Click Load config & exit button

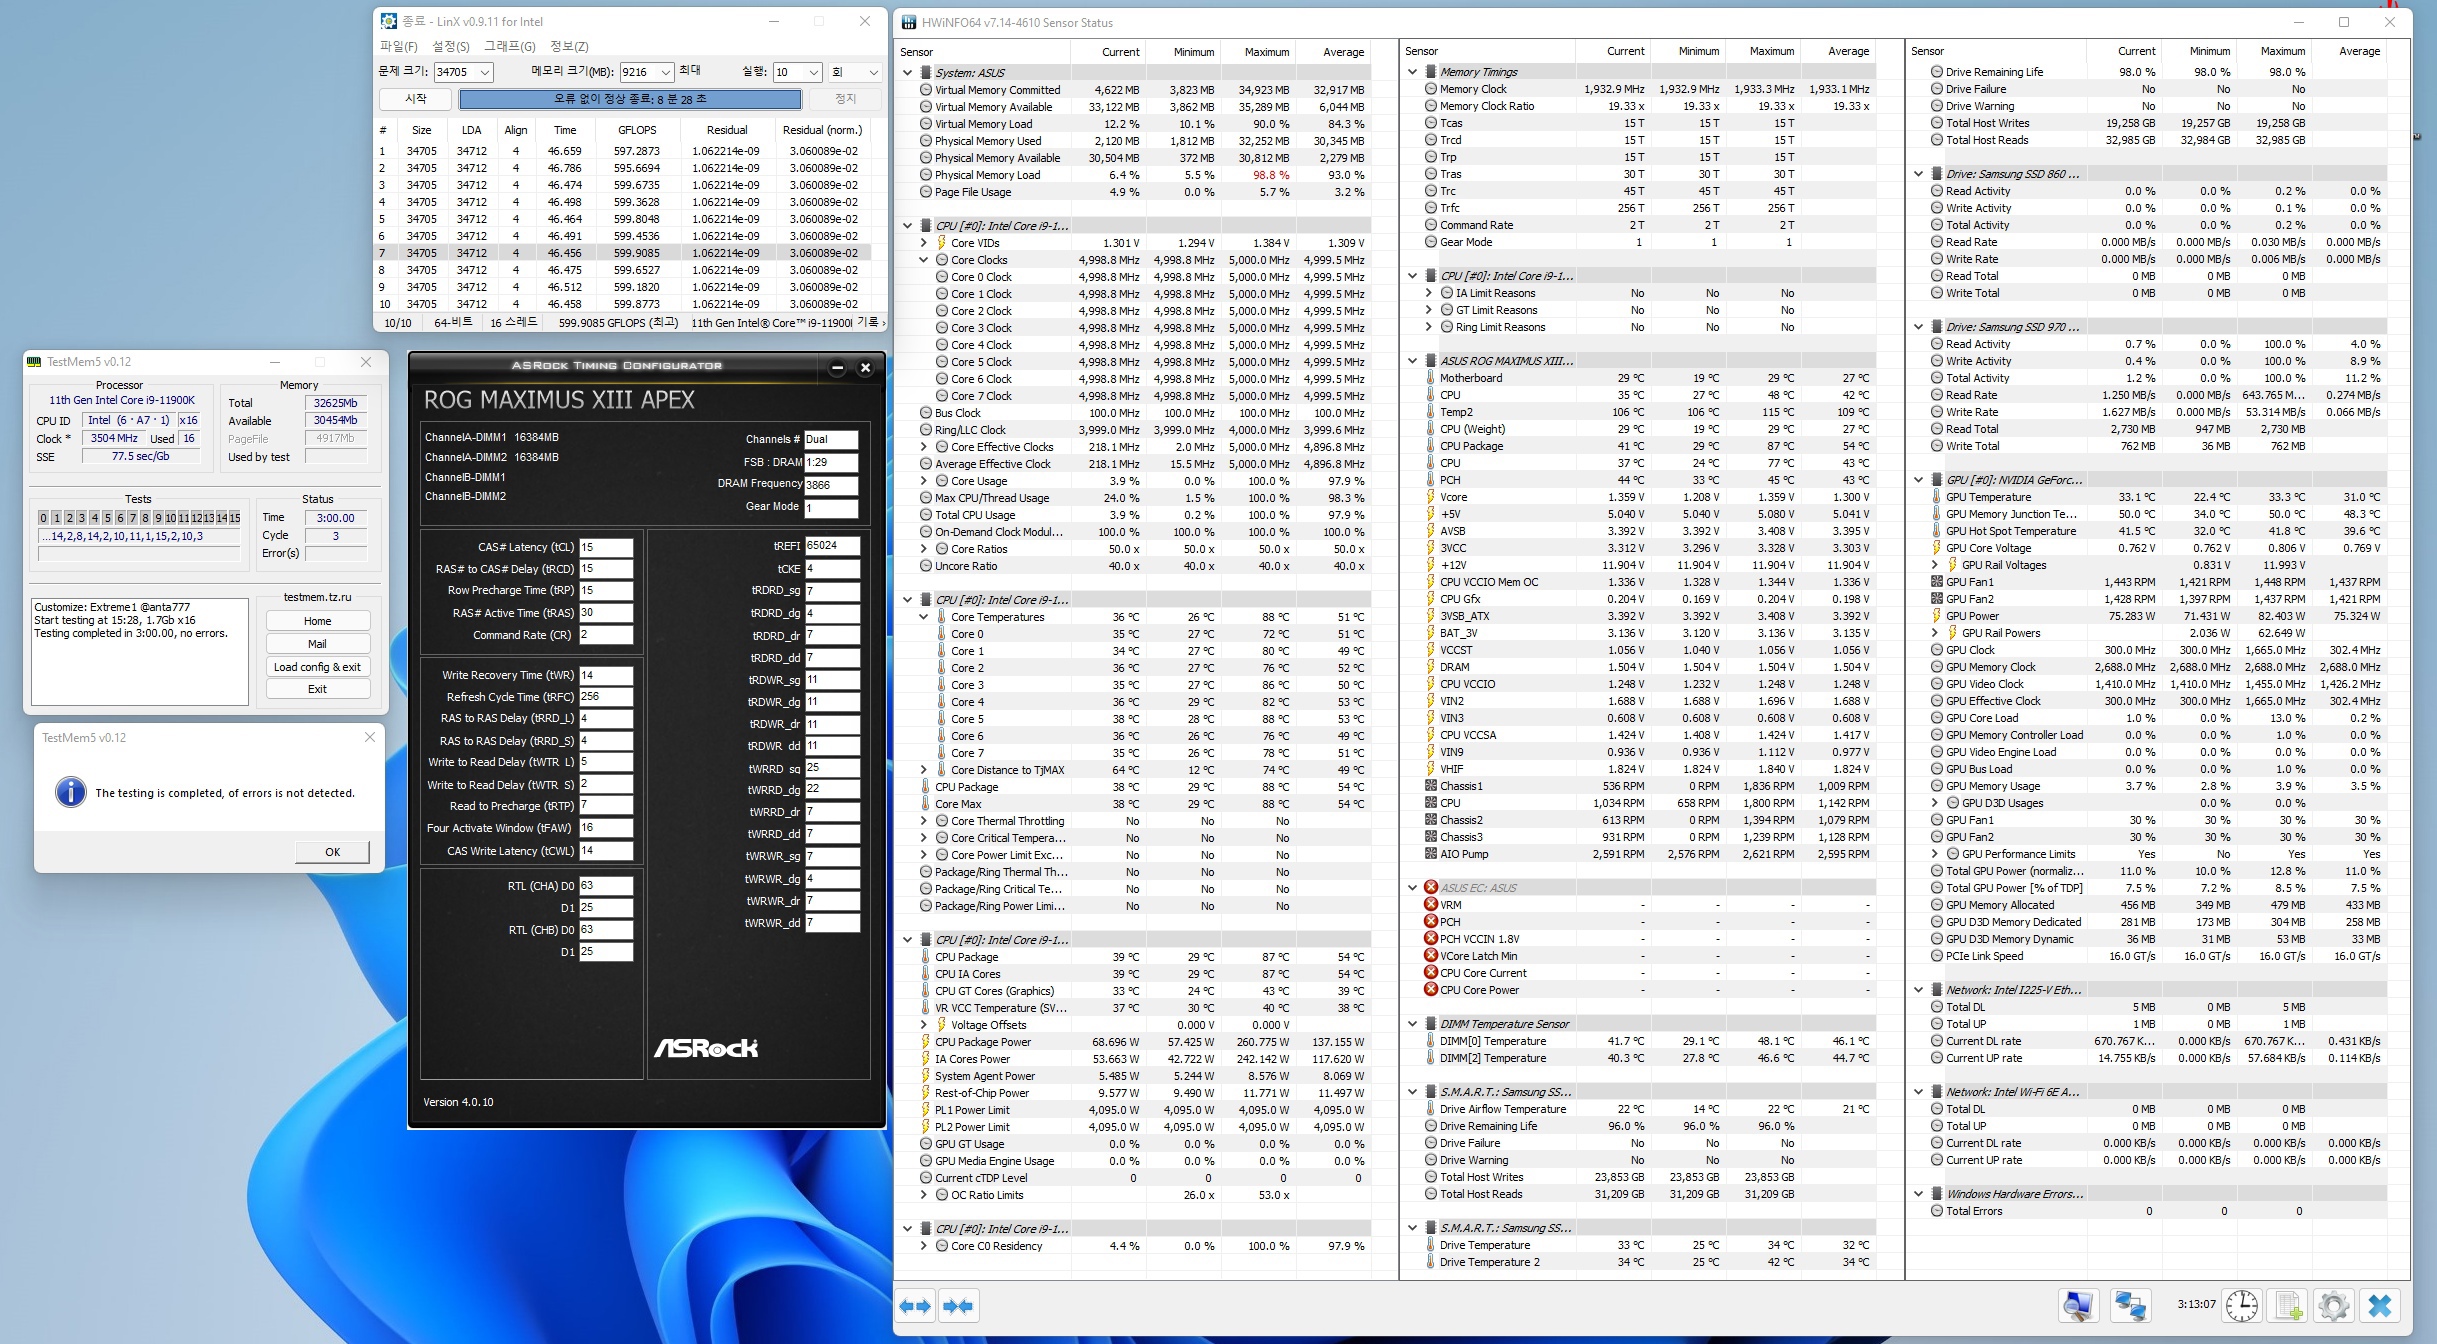click(x=317, y=667)
